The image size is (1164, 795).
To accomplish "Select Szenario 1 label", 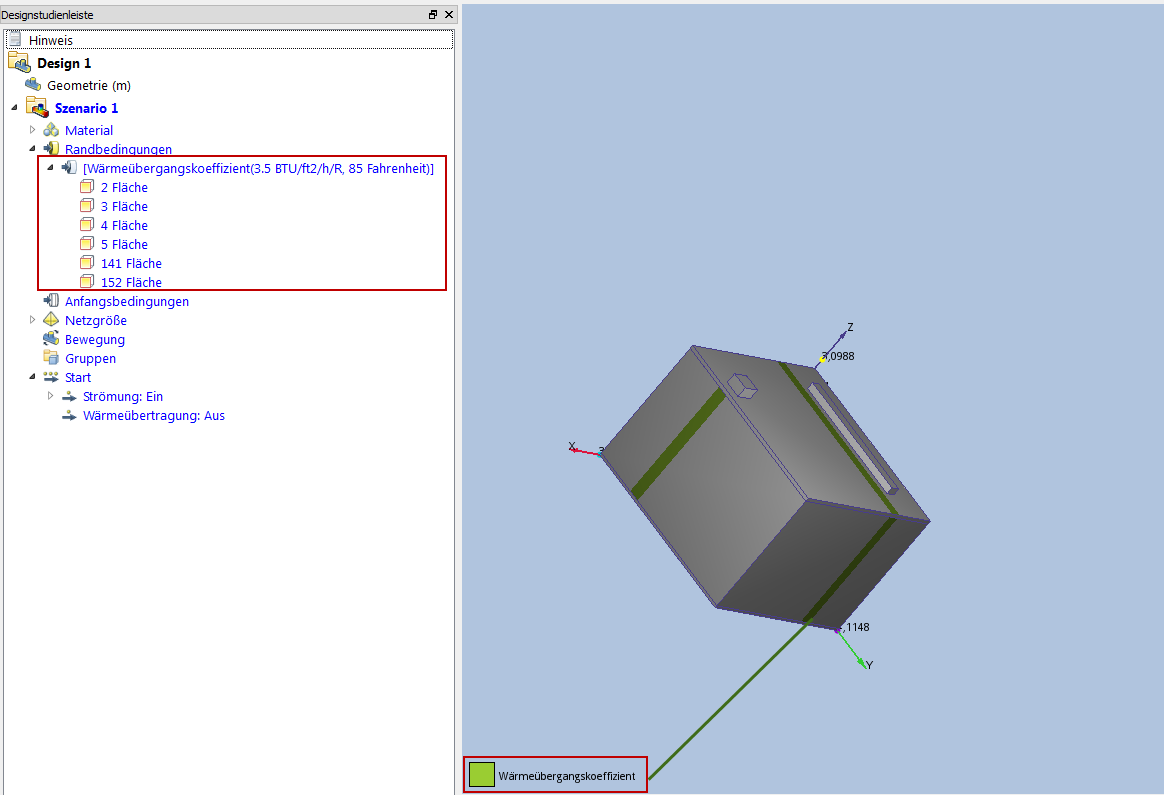I will [86, 108].
